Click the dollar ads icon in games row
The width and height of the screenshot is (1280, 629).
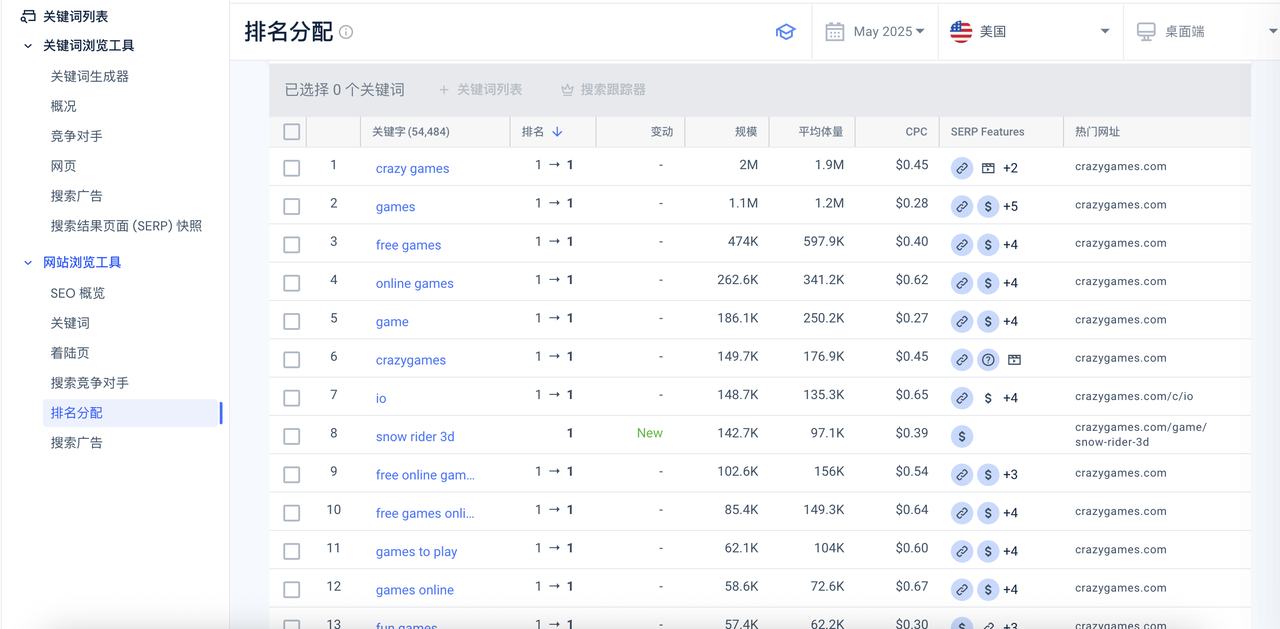[x=988, y=206]
